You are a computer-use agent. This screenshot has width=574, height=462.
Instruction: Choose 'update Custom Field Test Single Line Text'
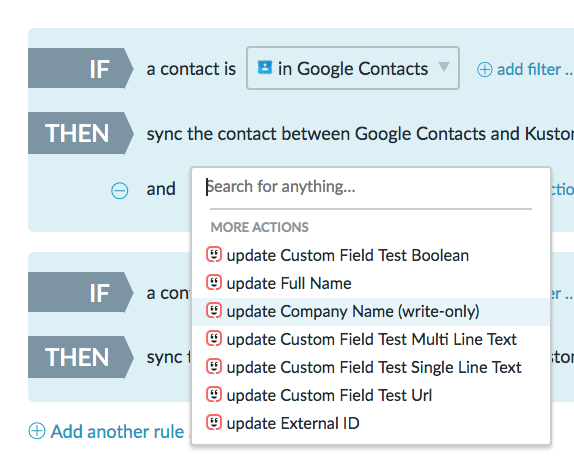371,367
